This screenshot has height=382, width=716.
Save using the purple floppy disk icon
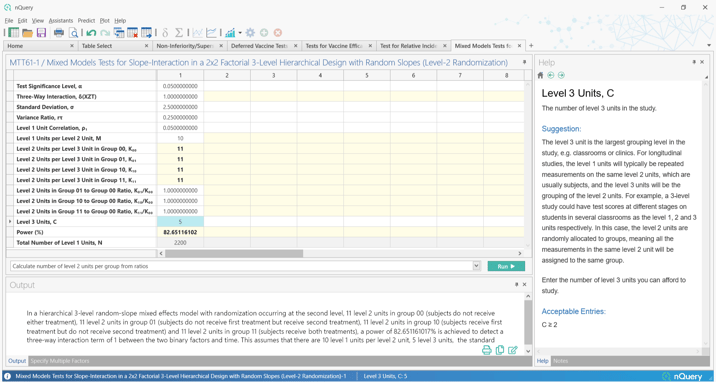click(x=42, y=32)
